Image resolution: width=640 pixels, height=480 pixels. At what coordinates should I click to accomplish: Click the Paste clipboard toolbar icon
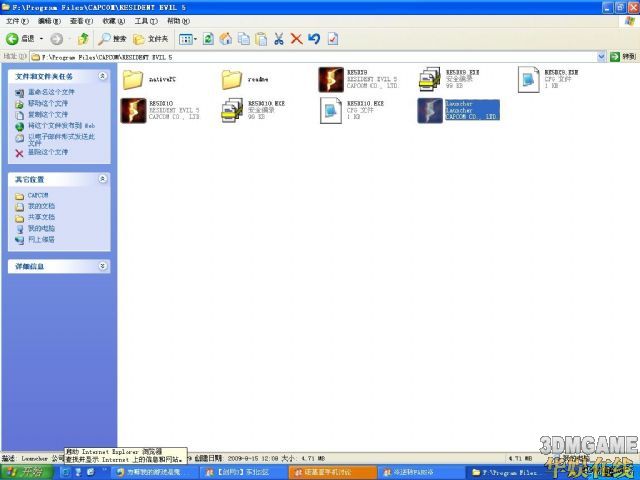(x=261, y=39)
